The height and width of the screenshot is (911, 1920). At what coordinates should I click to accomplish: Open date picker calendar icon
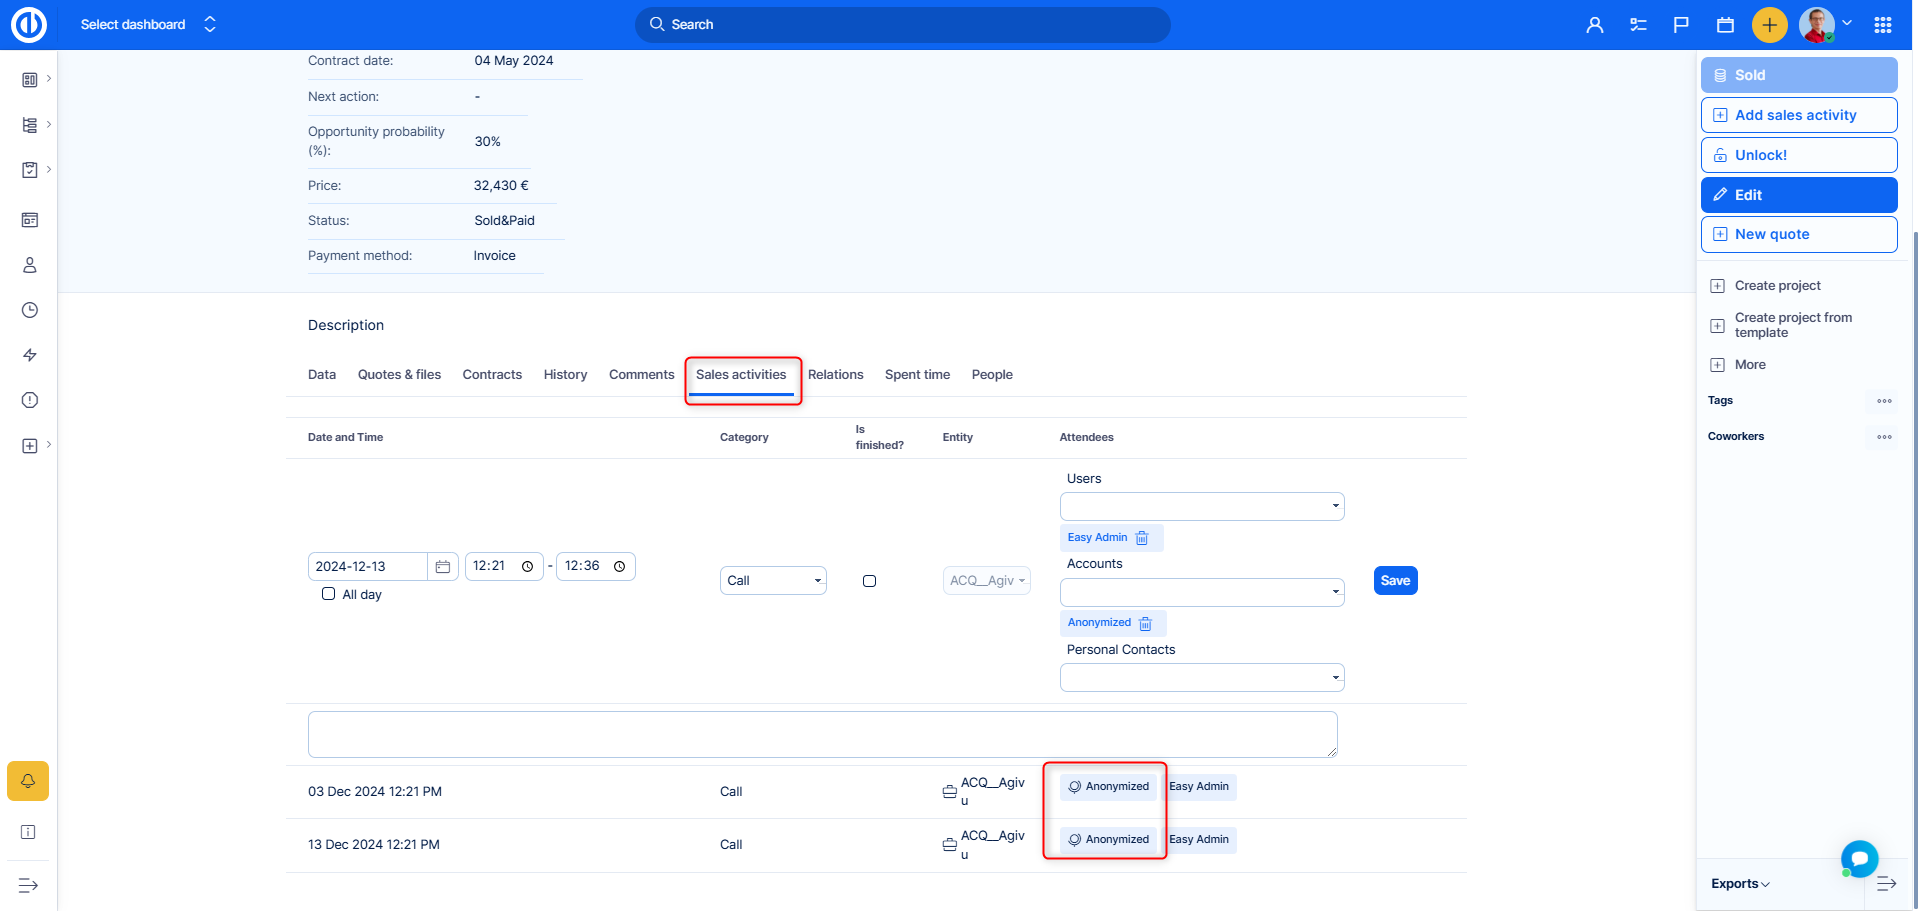tap(443, 567)
